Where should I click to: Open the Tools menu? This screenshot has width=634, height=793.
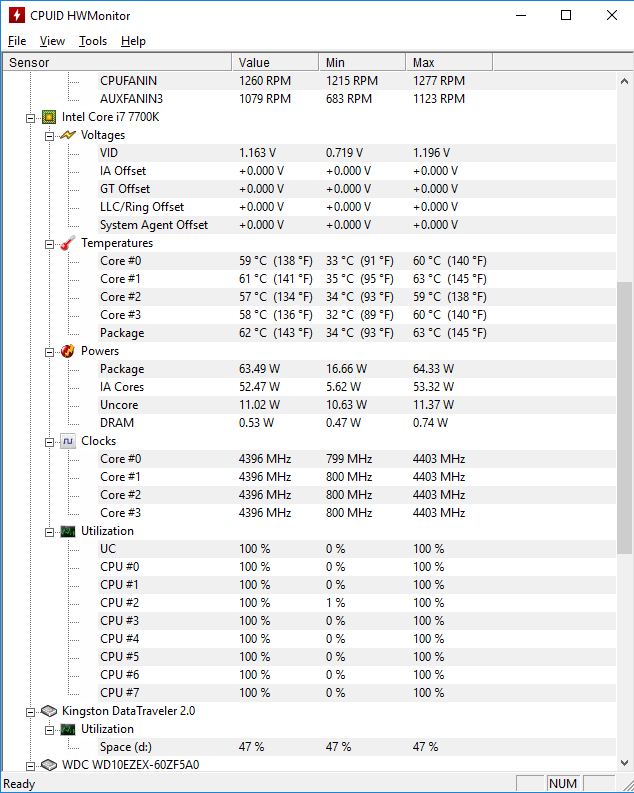(x=93, y=41)
